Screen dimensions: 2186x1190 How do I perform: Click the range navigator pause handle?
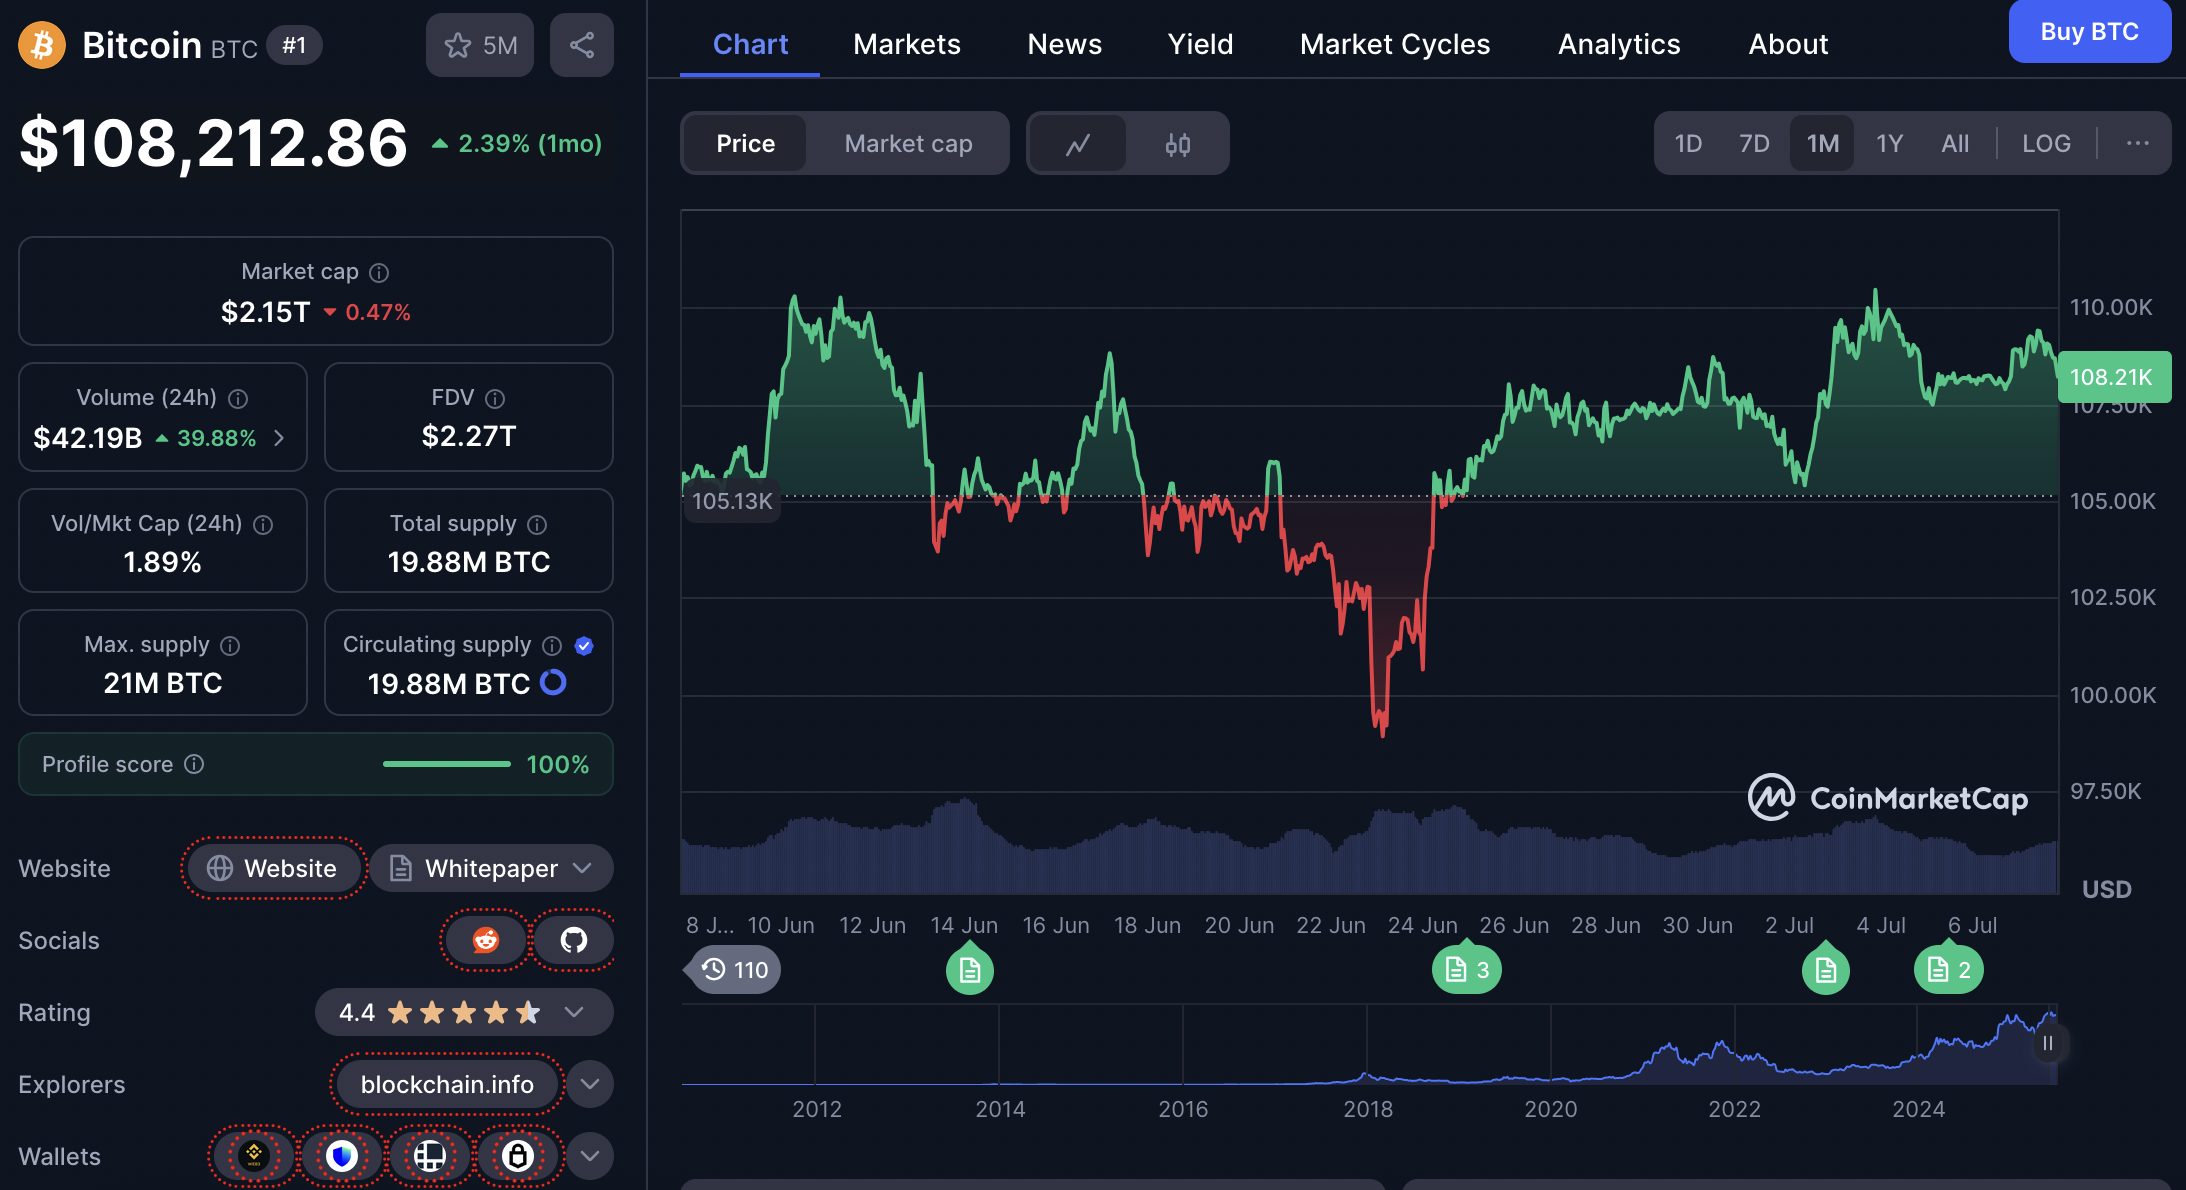pos(2047,1043)
